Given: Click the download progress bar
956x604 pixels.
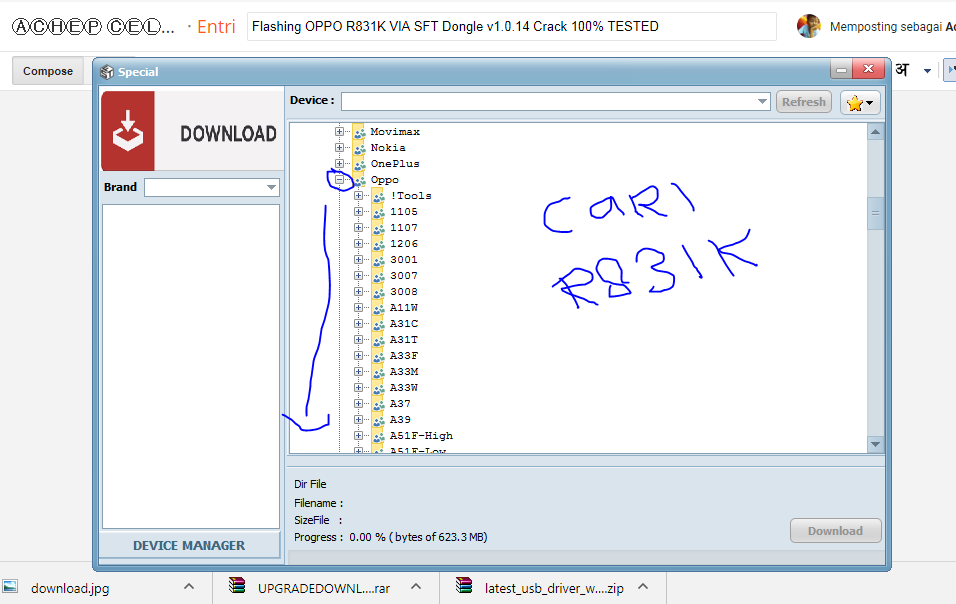Looking at the screenshot, I should [x=587, y=557].
